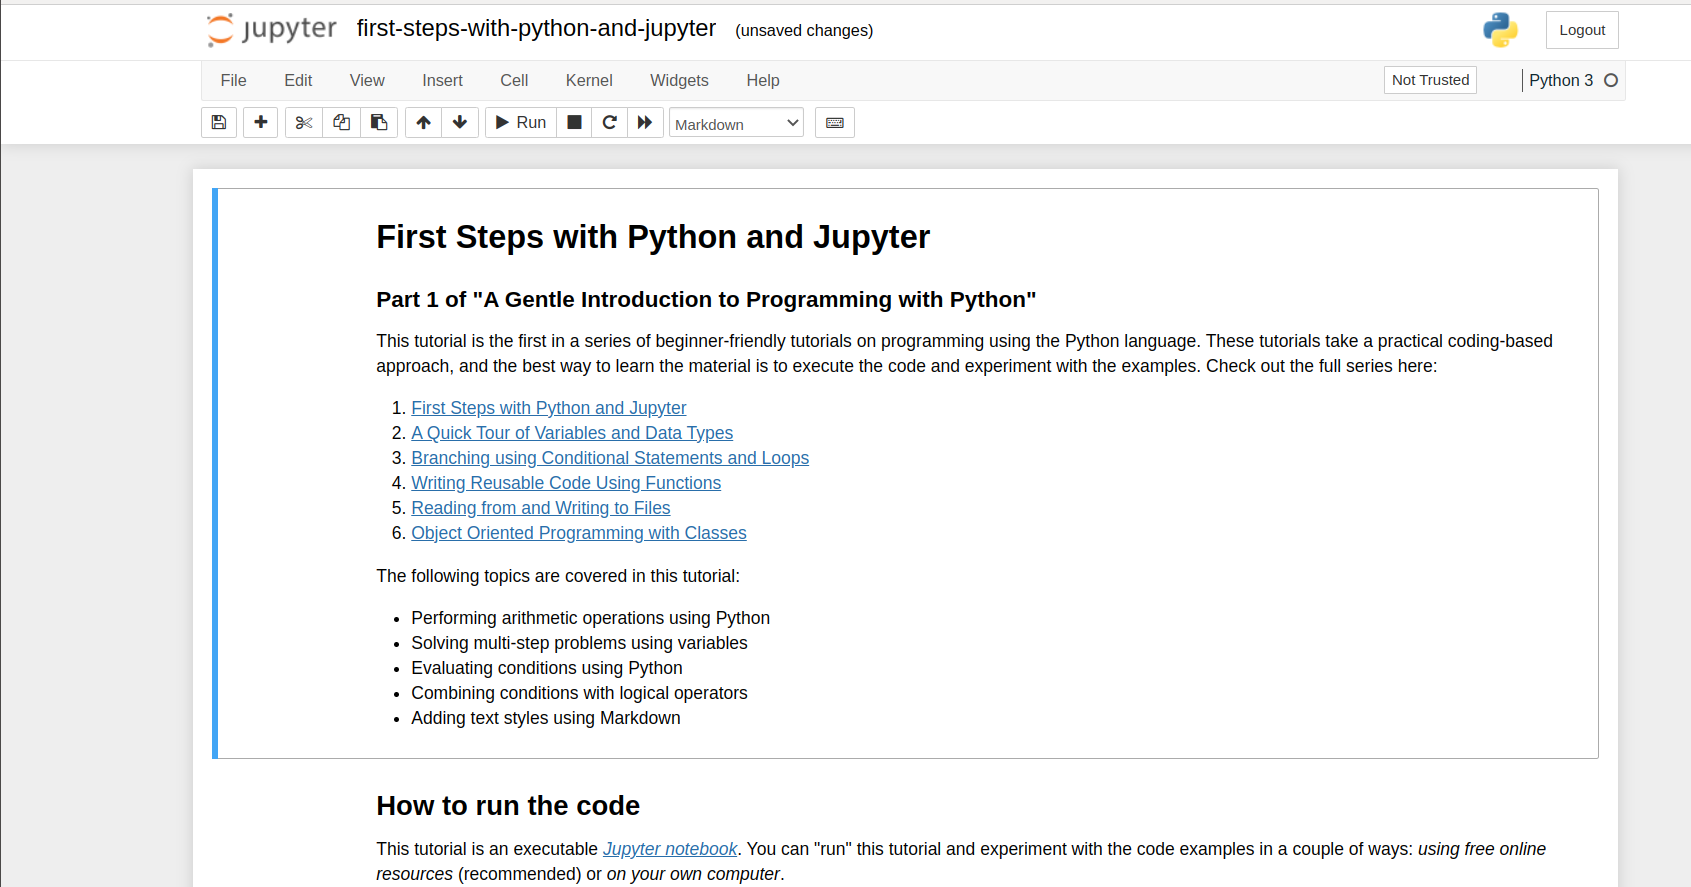Open First Steps with Python and Jupyter link

549,408
